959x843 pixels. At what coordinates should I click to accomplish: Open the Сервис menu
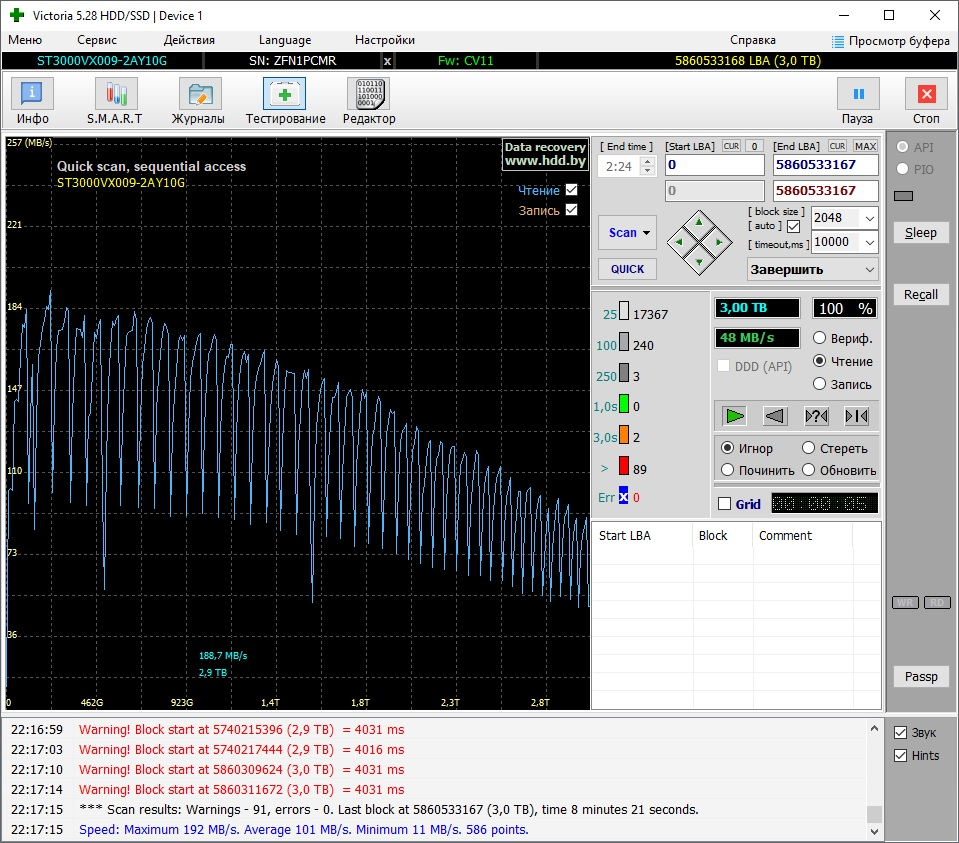[x=97, y=40]
